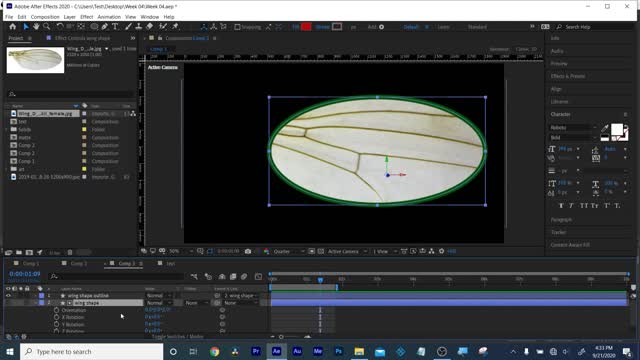Click the Stroke color swatch
Screen dimensions: 640x360
coord(337,27)
